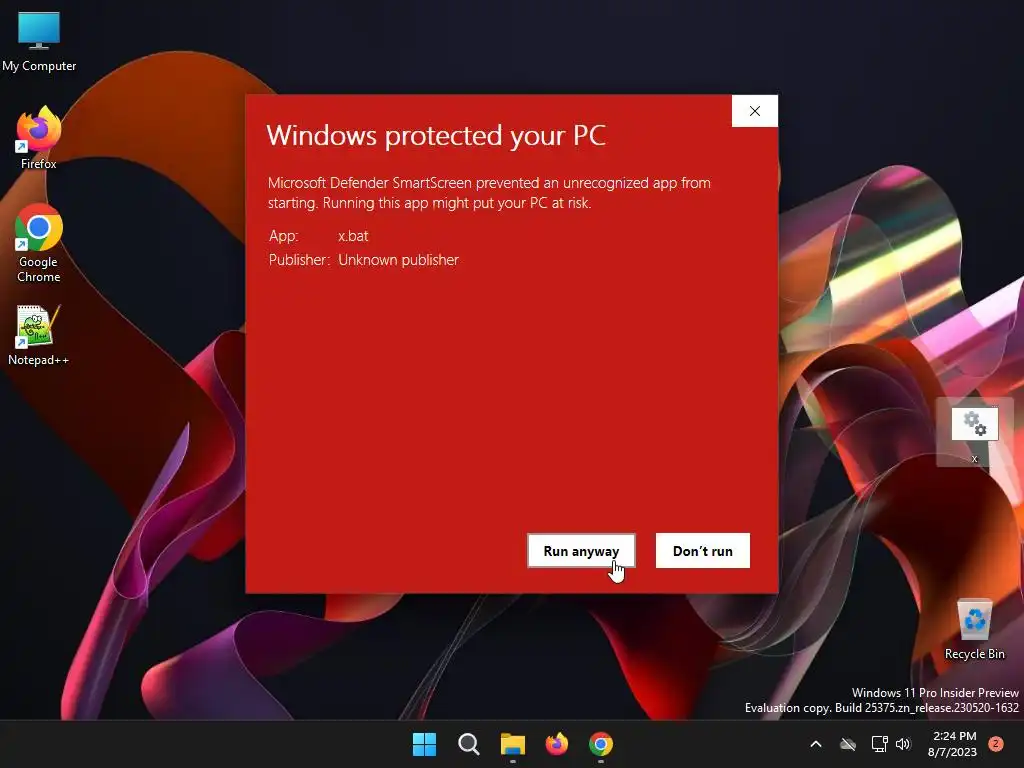Image resolution: width=1024 pixels, height=768 pixels.
Task: Click the x.bat app name text
Action: tap(353, 236)
